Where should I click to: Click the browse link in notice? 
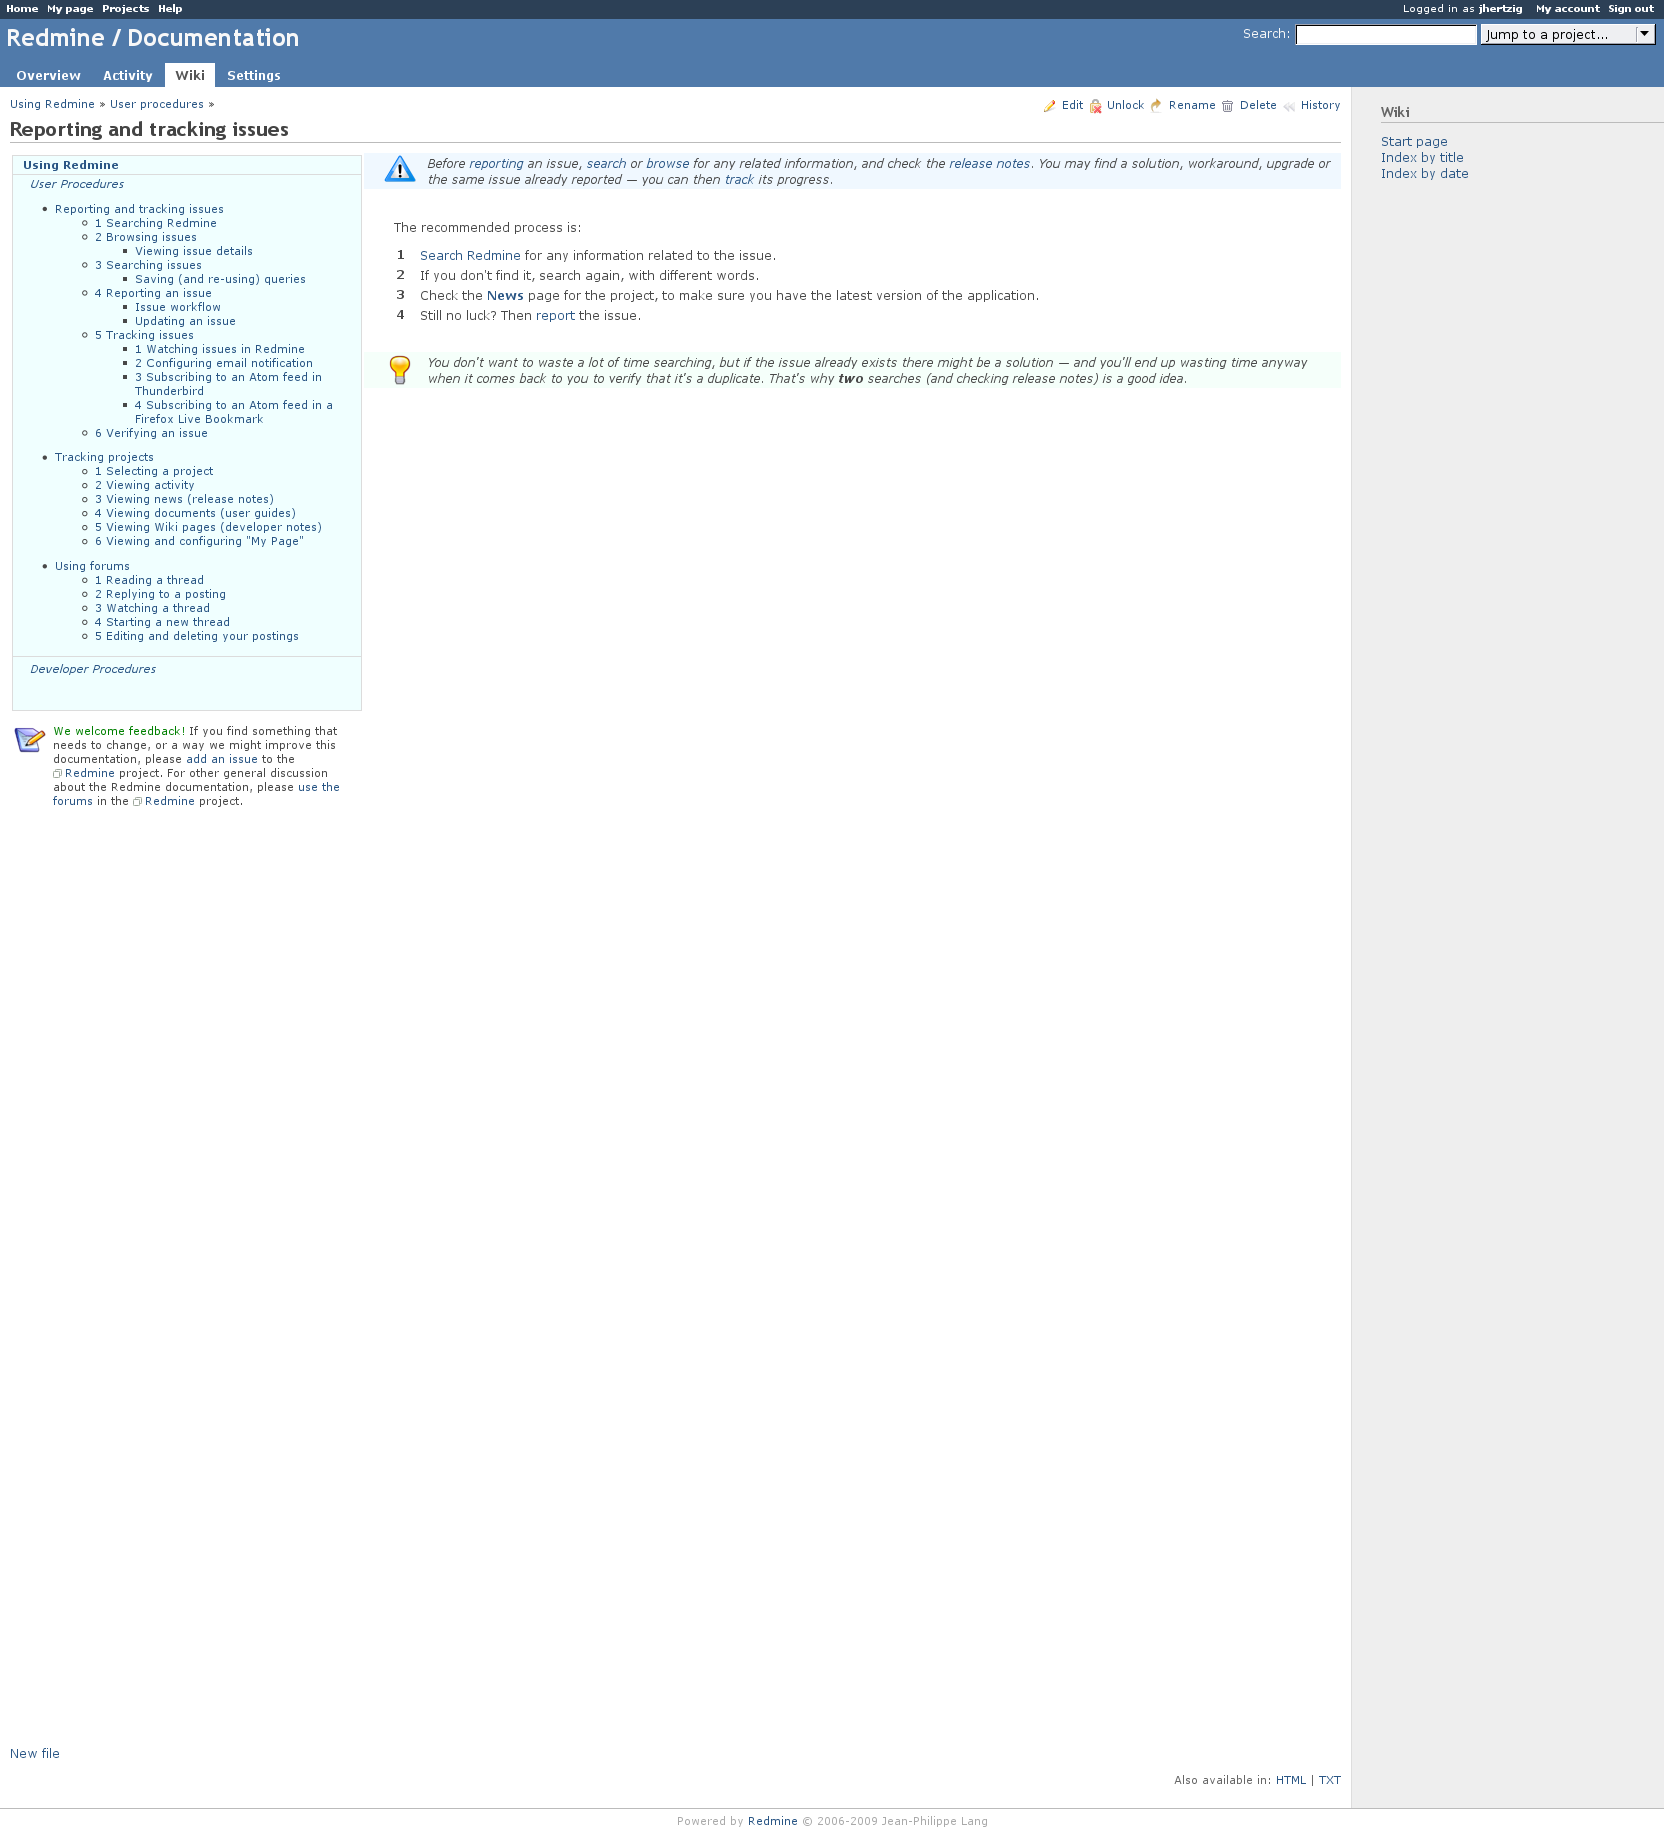point(667,164)
